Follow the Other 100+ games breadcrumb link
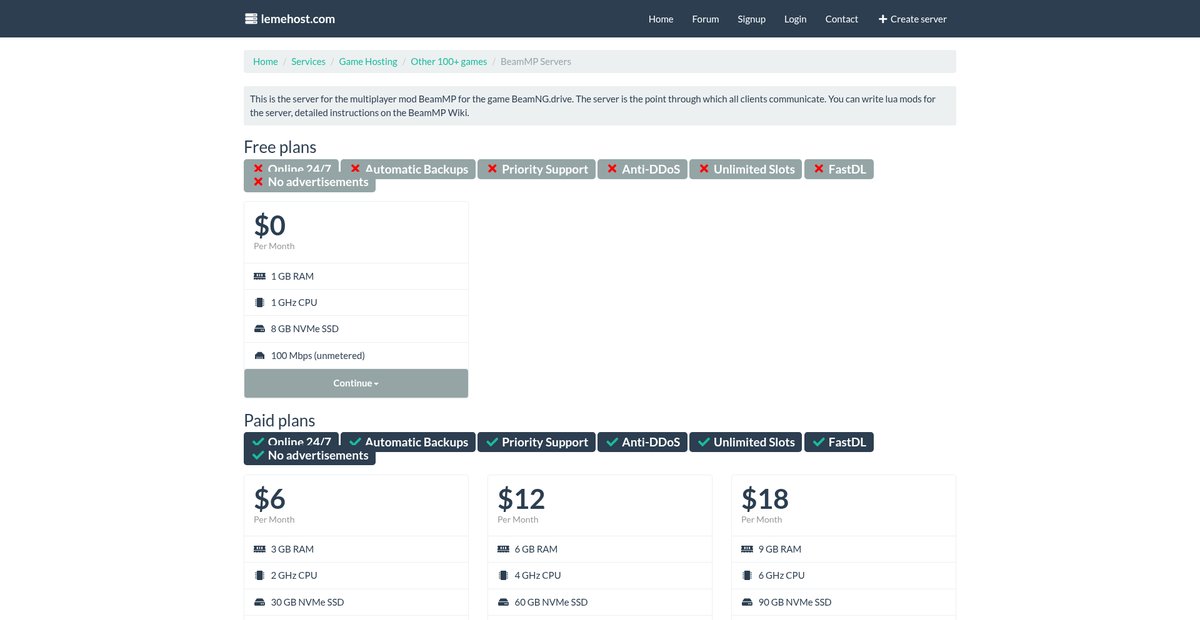 click(x=449, y=62)
